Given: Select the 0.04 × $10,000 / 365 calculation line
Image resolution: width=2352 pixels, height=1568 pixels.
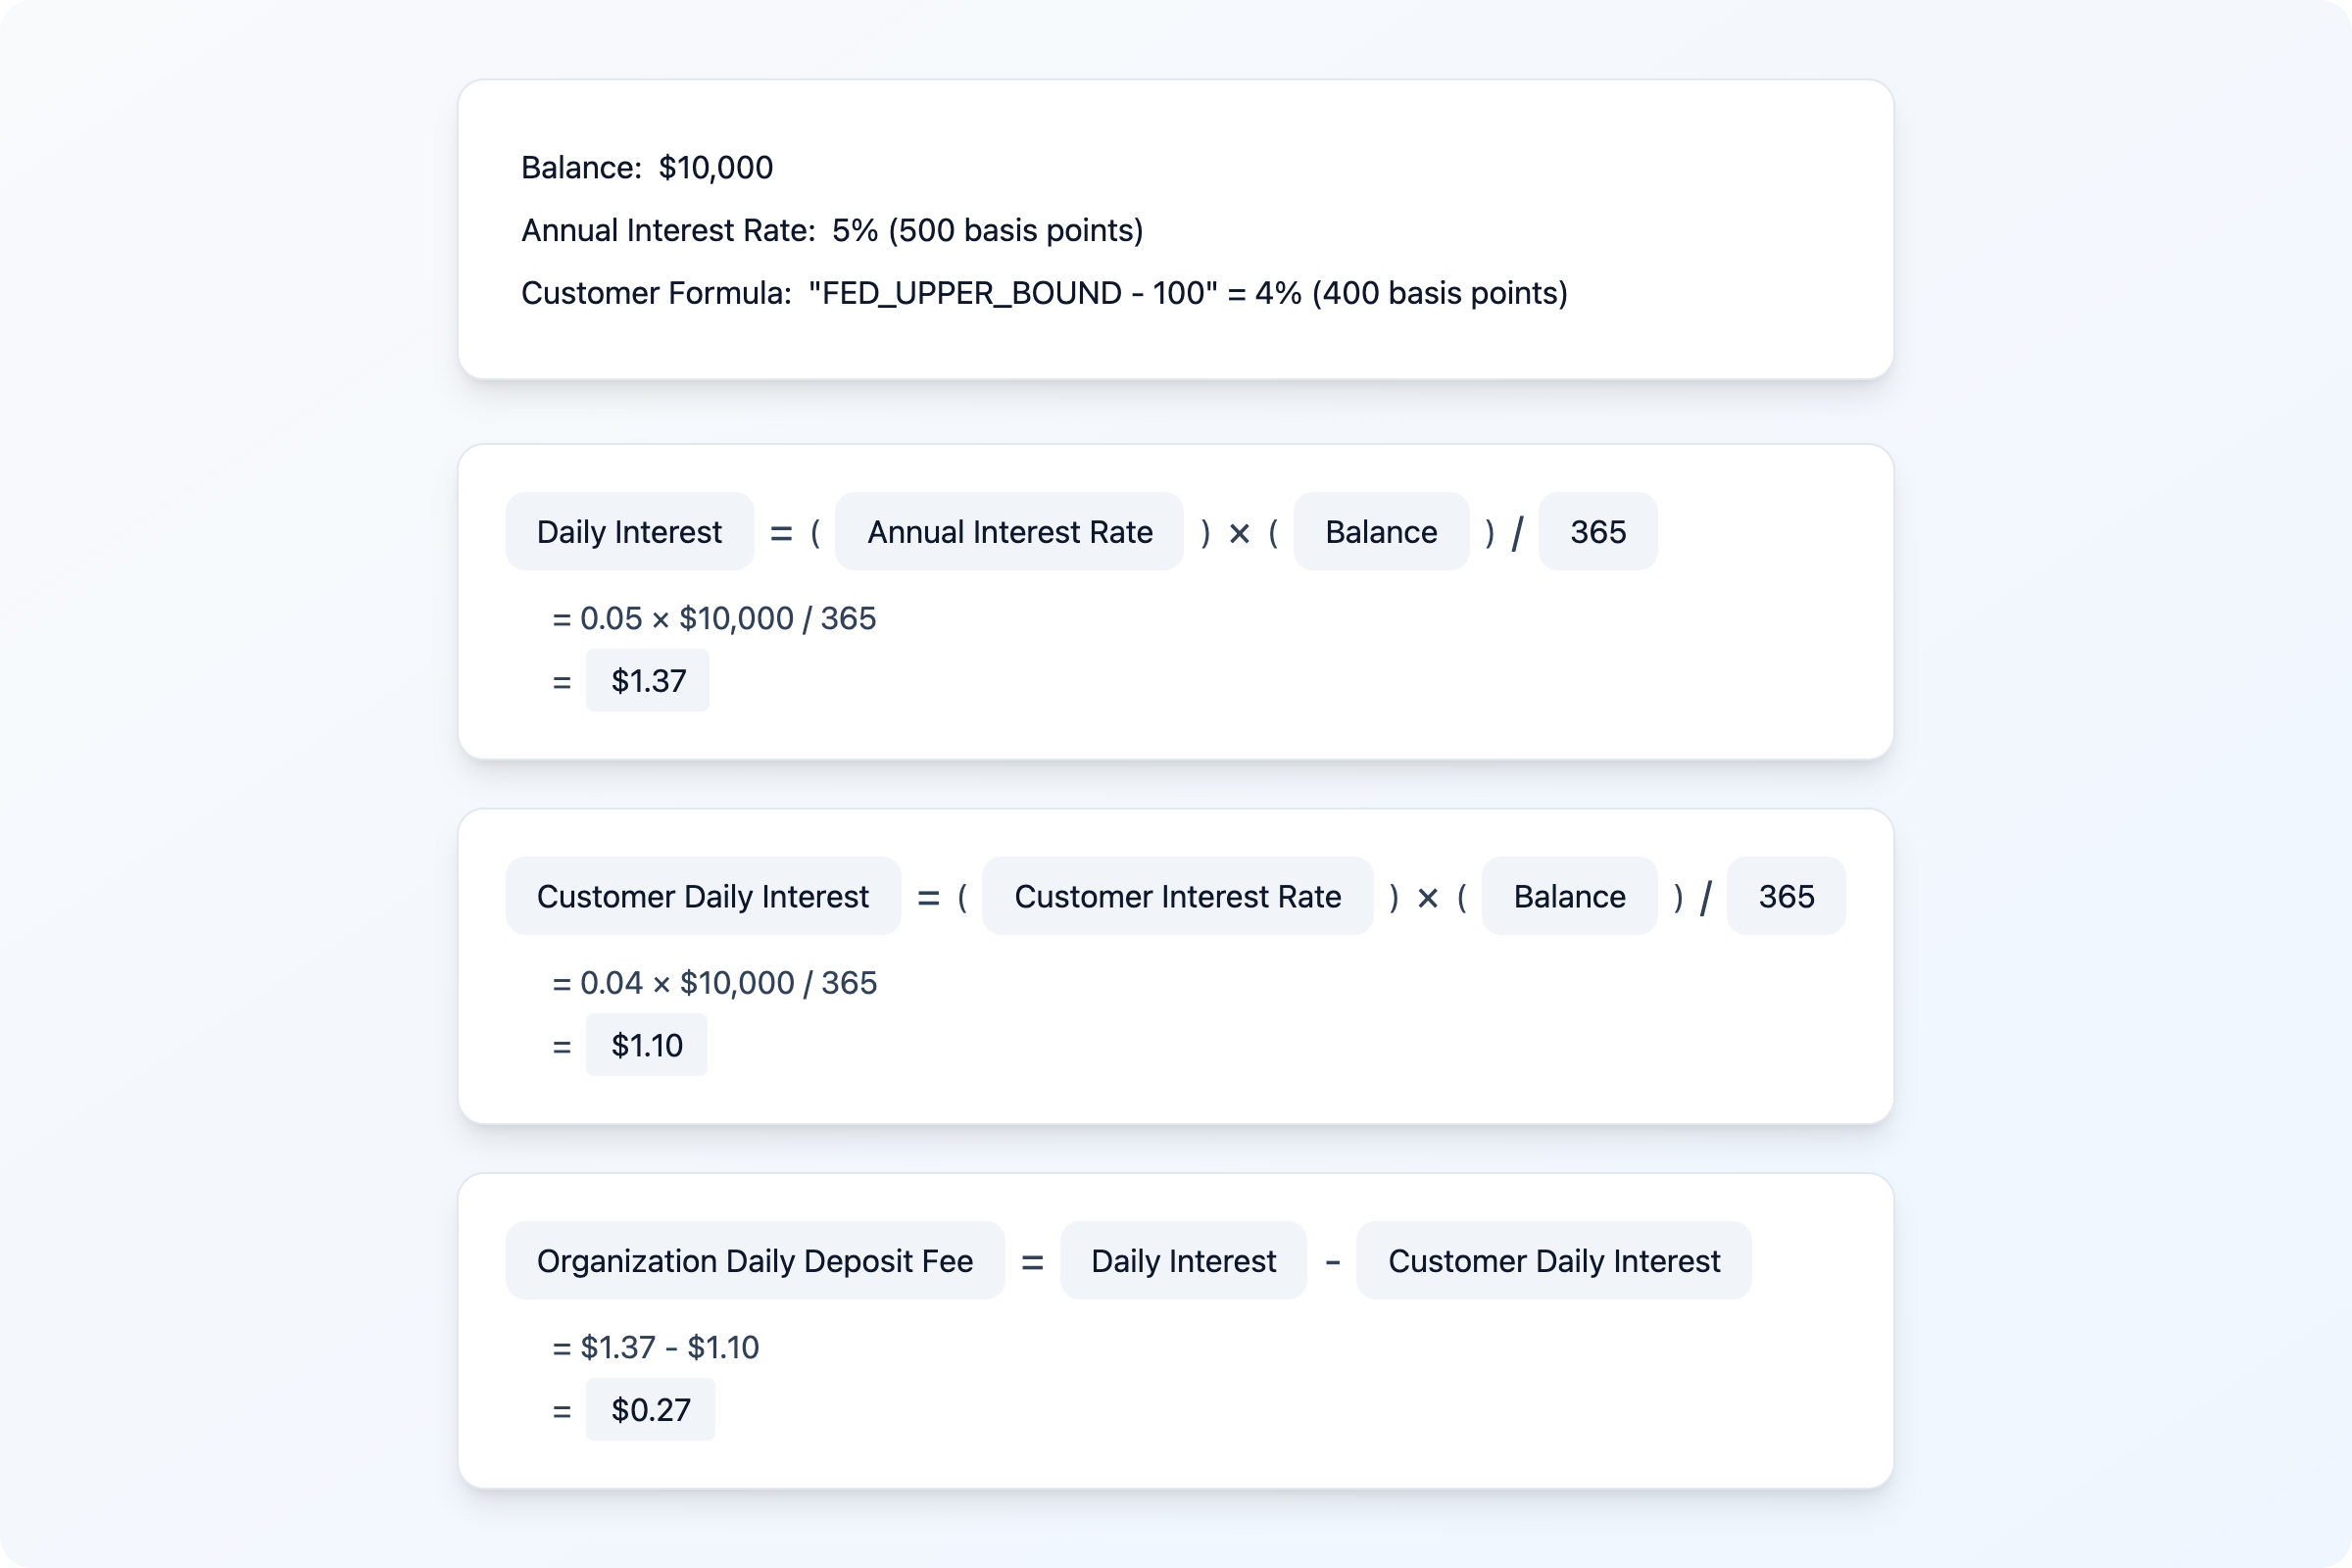Looking at the screenshot, I should point(714,984).
